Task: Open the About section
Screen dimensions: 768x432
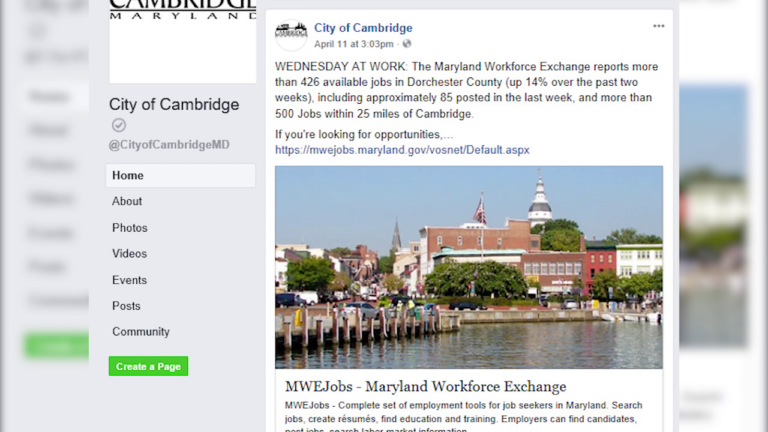Action: (127, 201)
